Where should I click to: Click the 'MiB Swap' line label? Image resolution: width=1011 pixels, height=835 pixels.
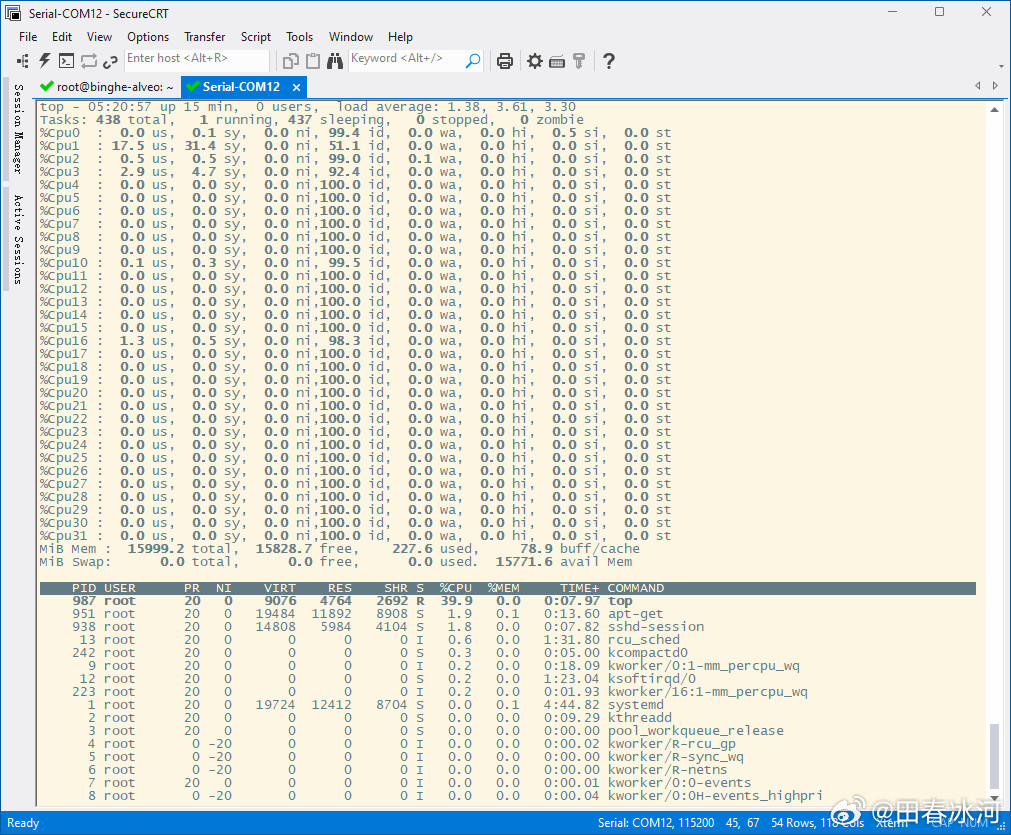[x=75, y=562]
